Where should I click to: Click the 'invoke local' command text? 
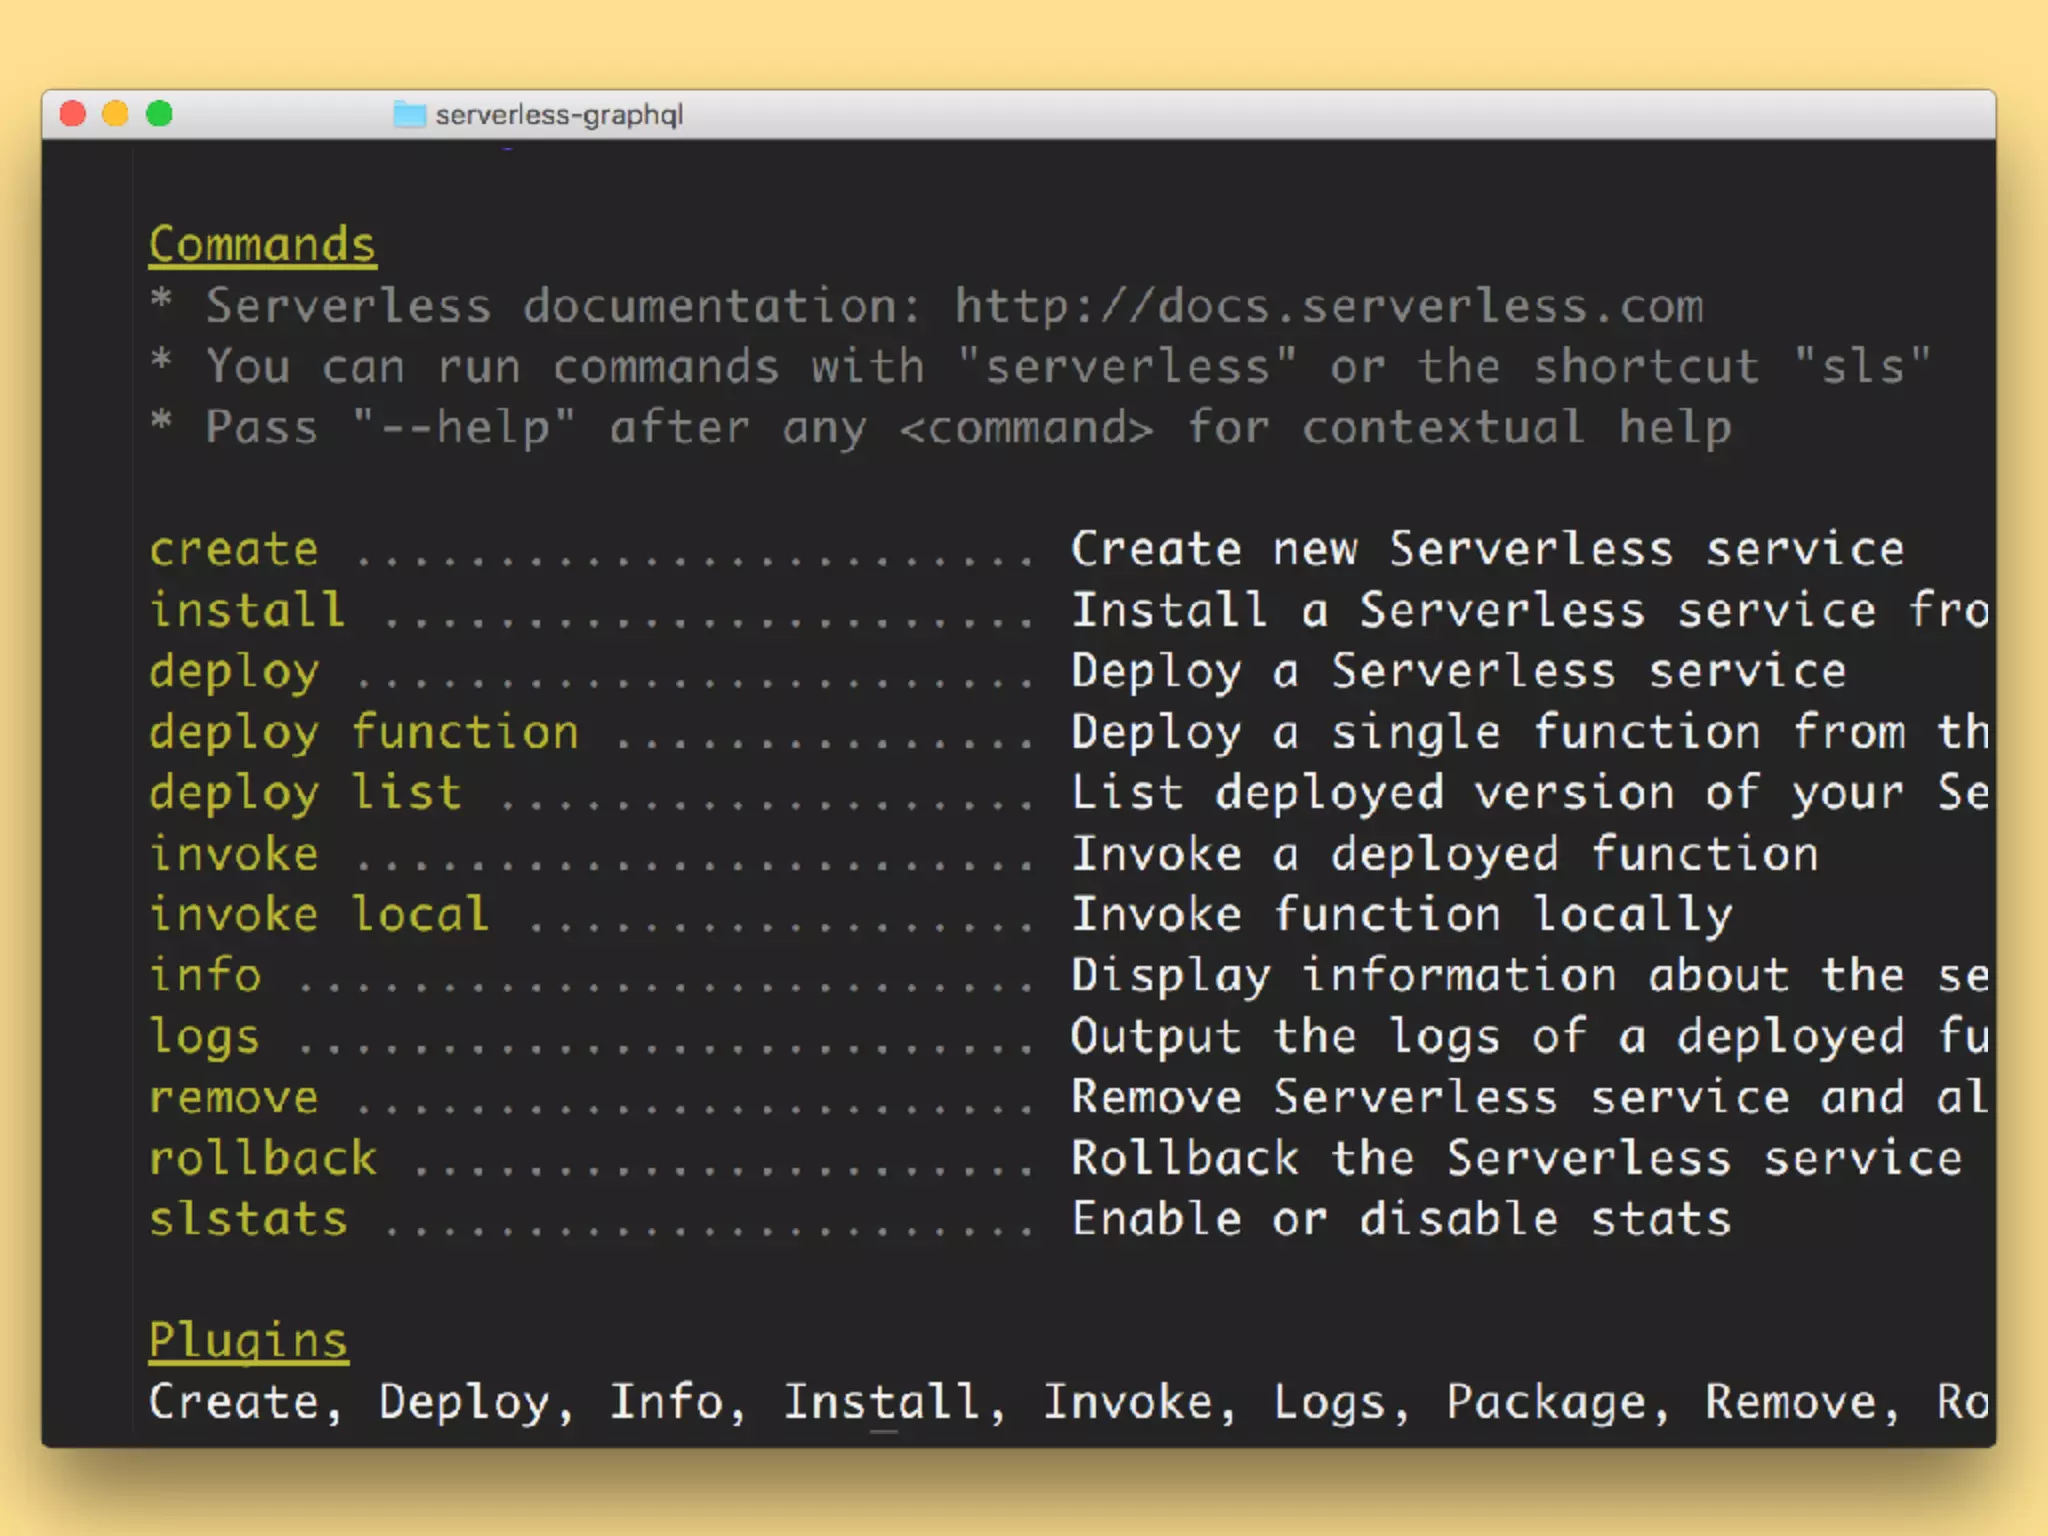tap(319, 915)
